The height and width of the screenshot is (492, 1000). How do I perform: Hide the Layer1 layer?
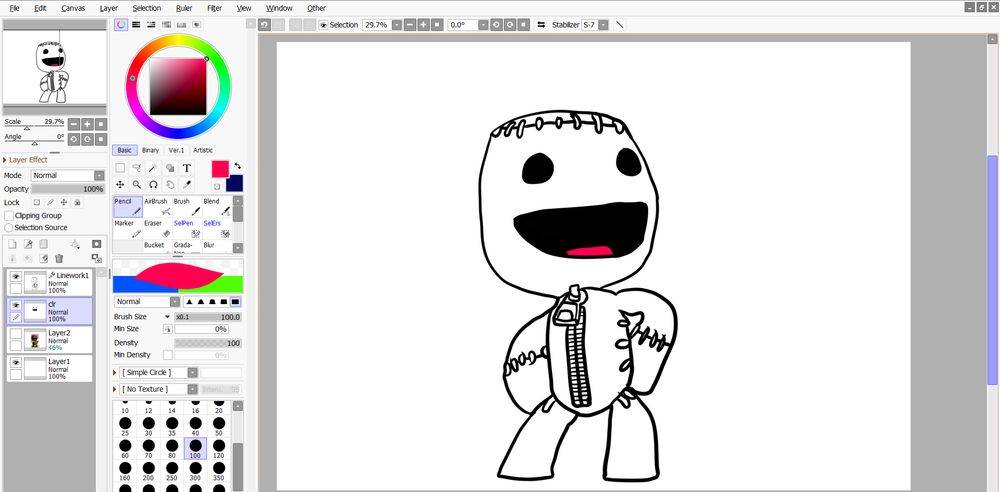coord(16,362)
